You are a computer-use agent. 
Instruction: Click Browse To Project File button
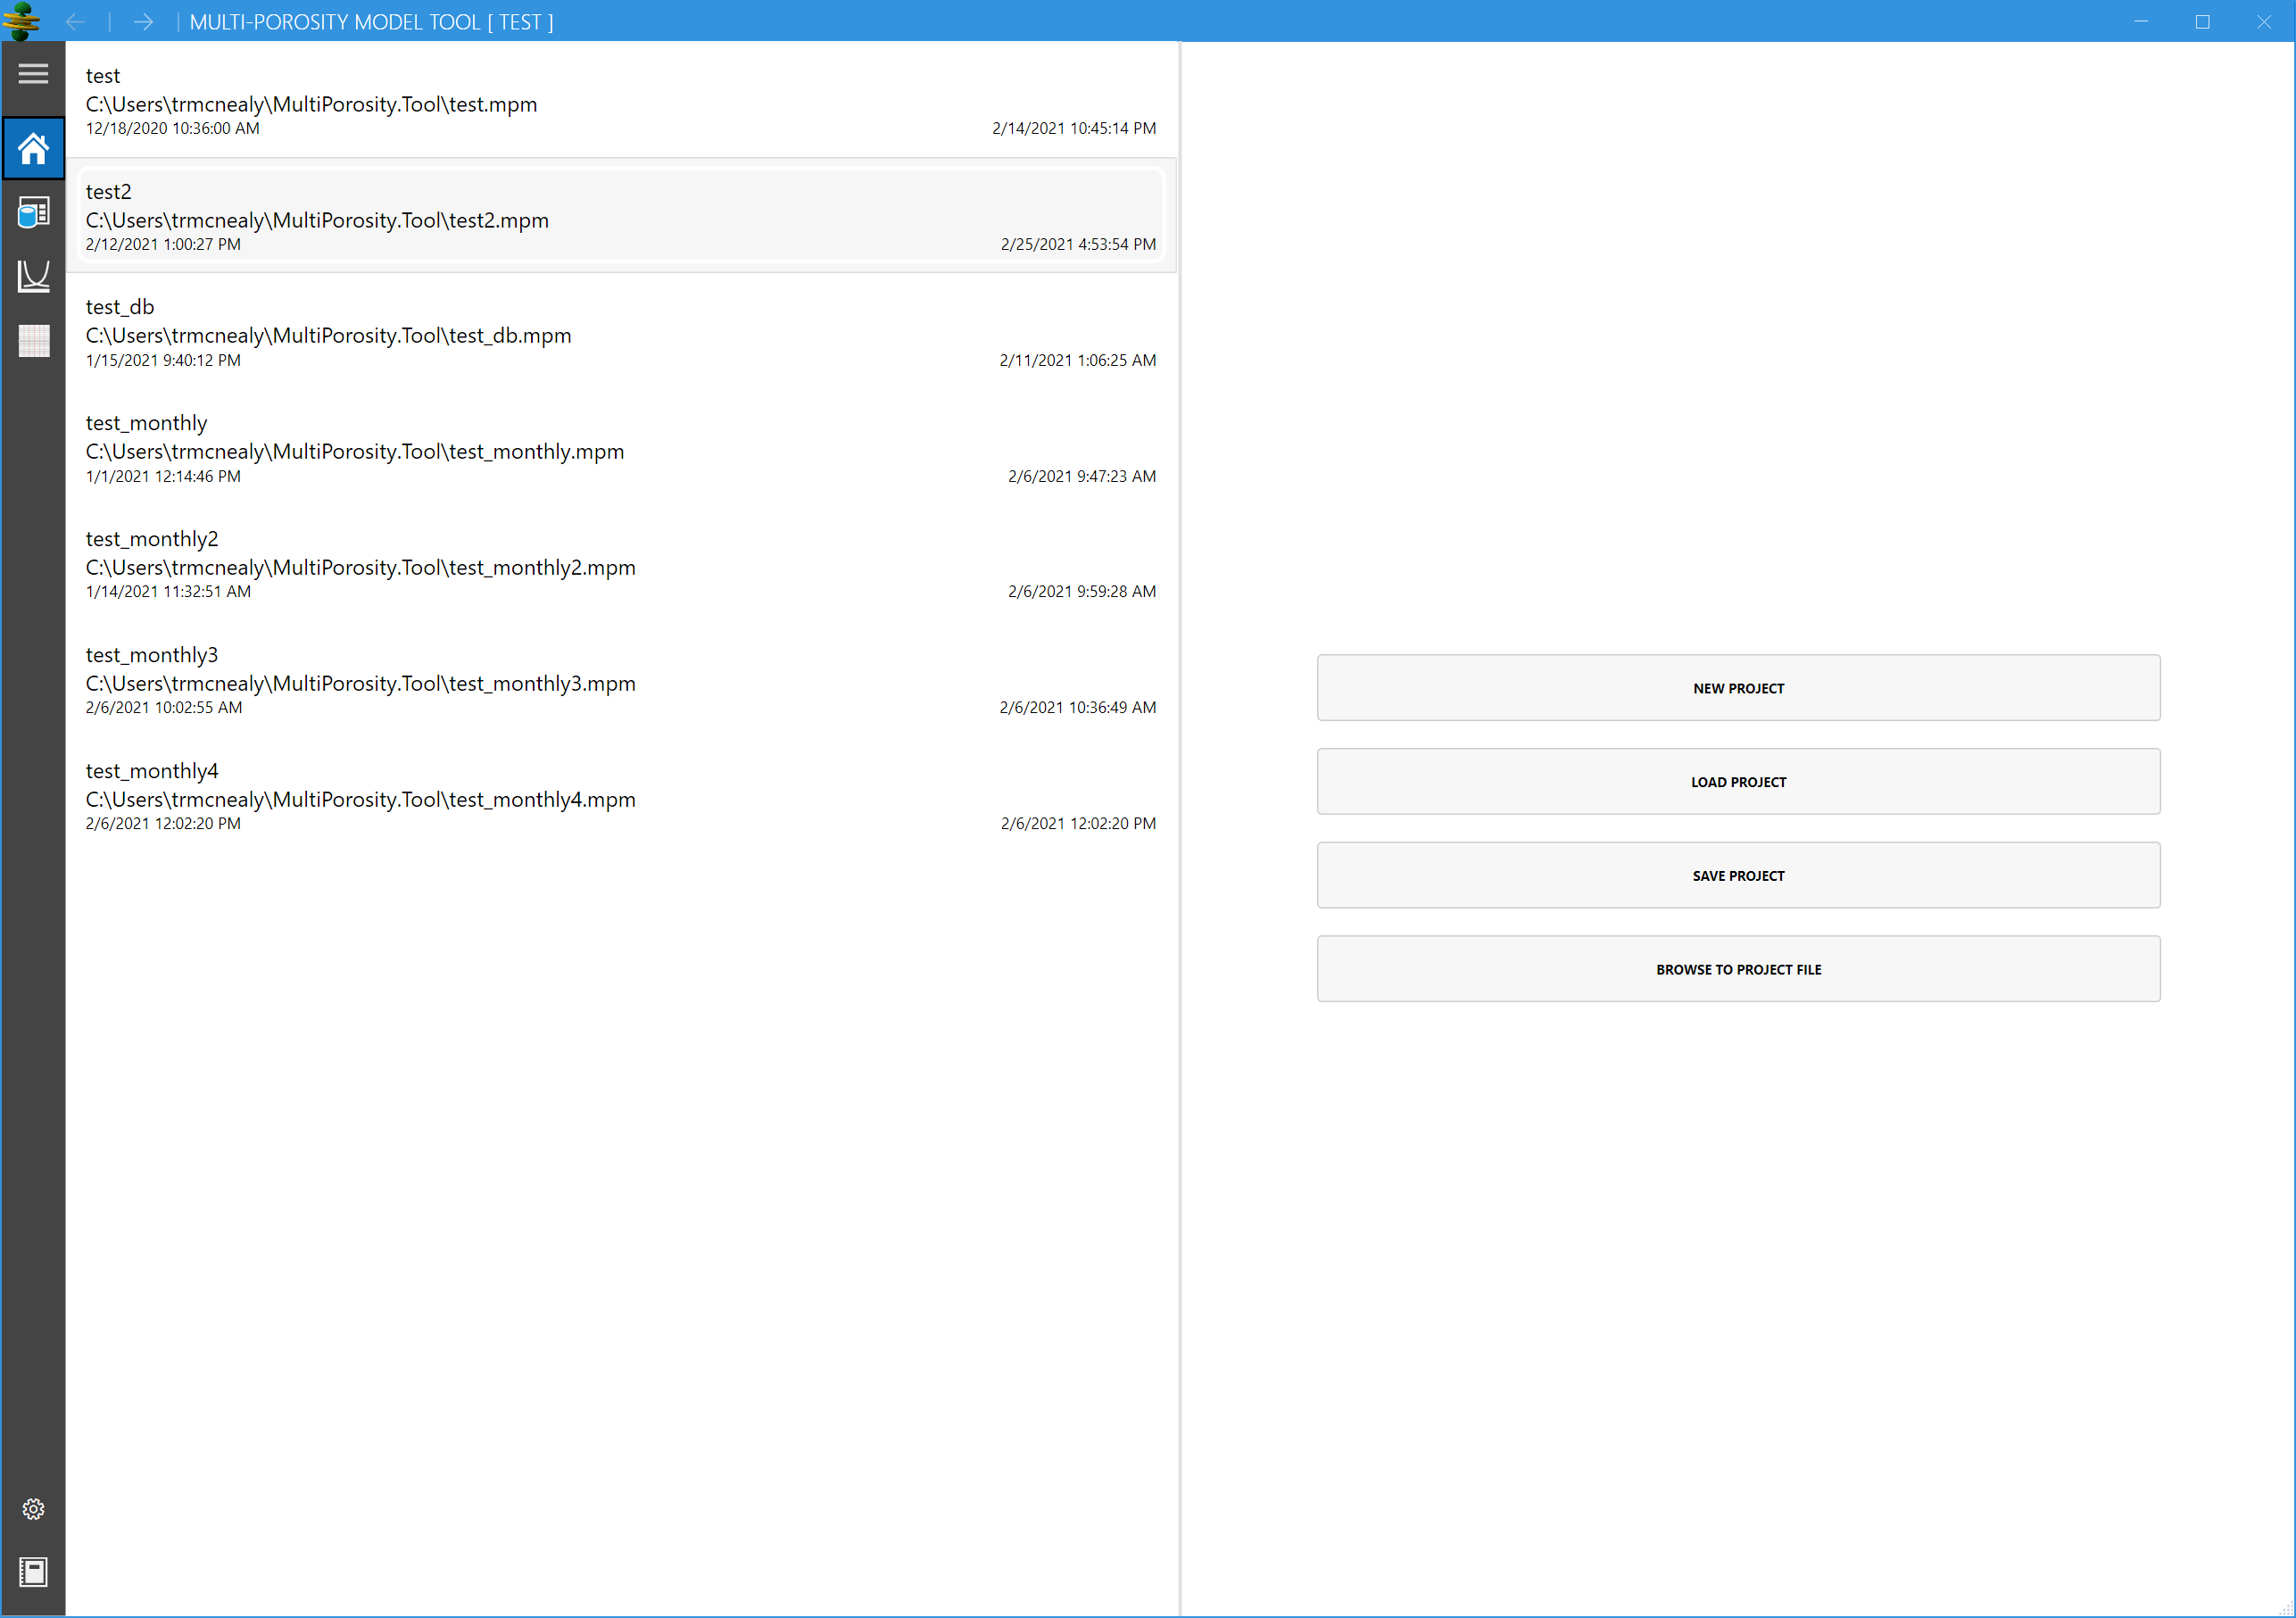[1737, 969]
